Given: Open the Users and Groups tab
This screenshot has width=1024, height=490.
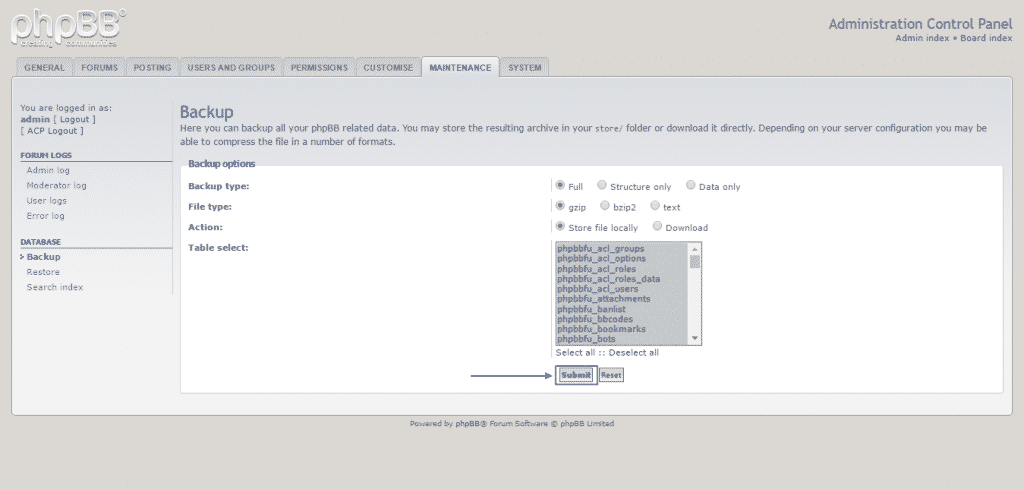Looking at the screenshot, I should tap(230, 68).
